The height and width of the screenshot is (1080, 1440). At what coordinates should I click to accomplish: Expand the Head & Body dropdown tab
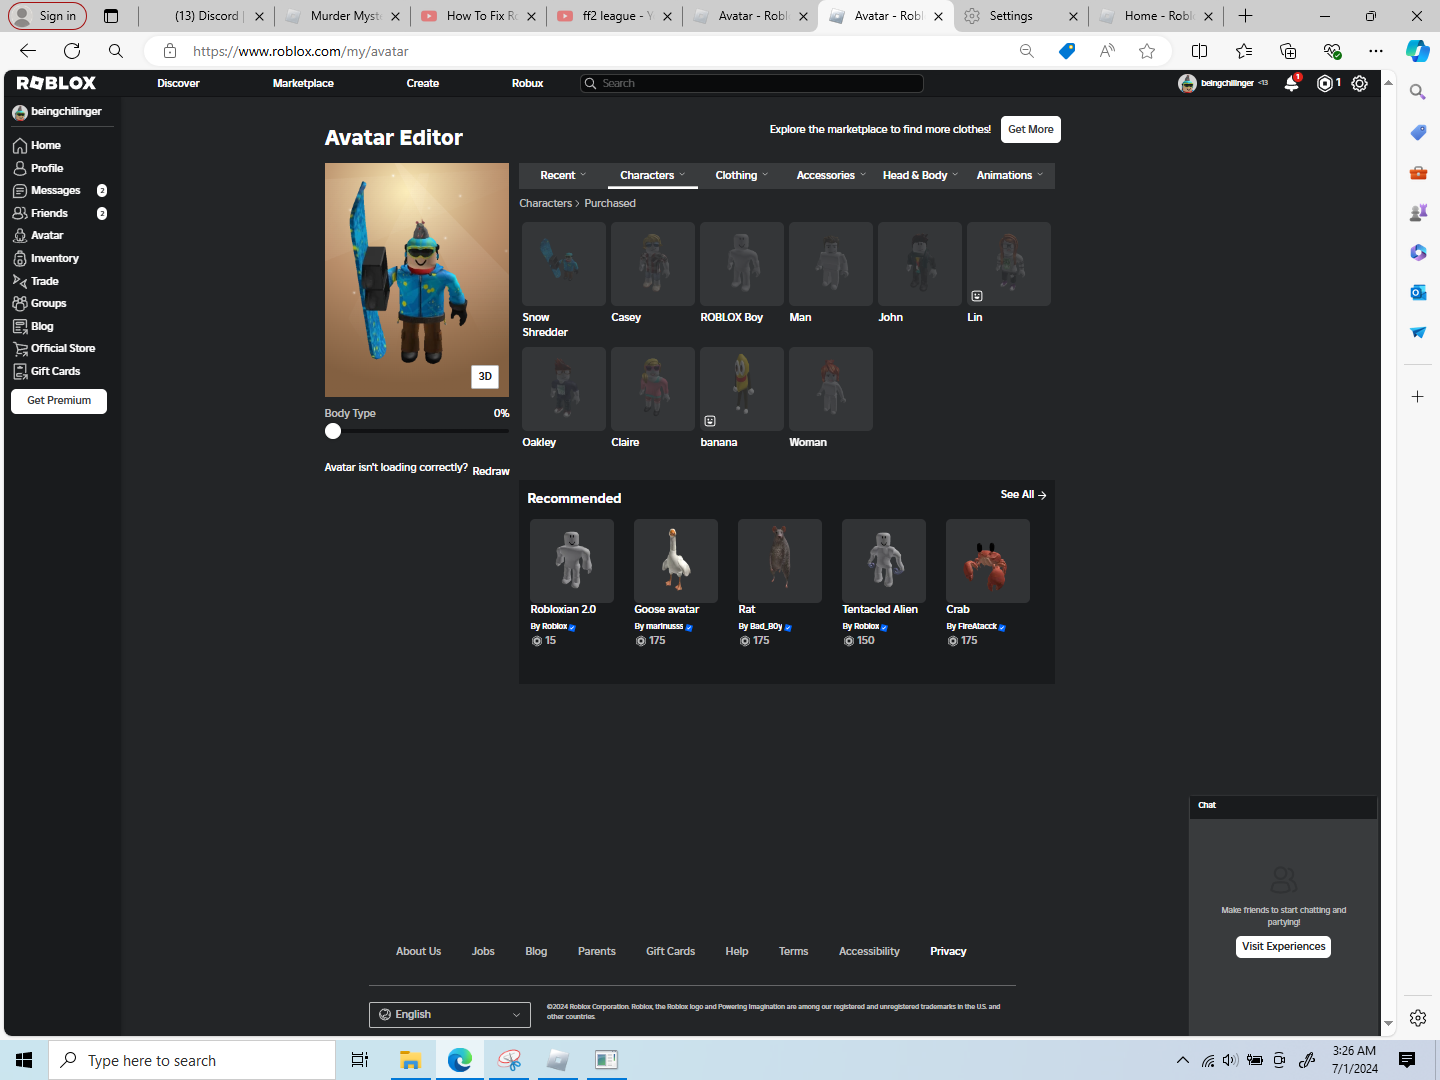[x=920, y=175]
